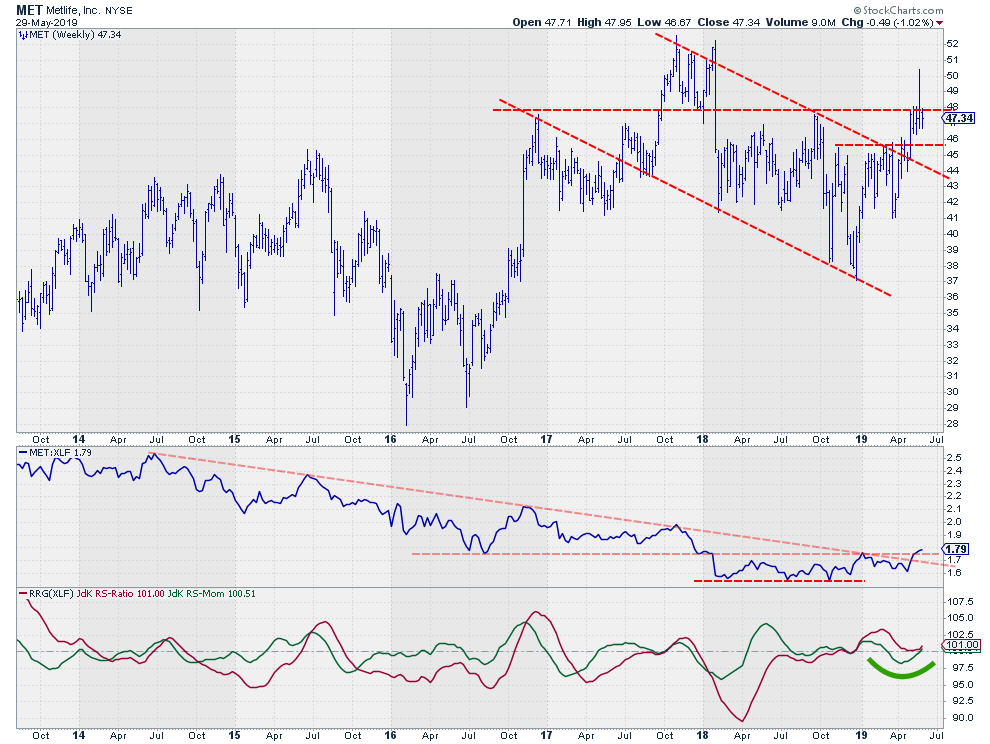Select the Low 46.67 value
Image resolution: width=990 pixels, height=744 pixels.
point(664,22)
